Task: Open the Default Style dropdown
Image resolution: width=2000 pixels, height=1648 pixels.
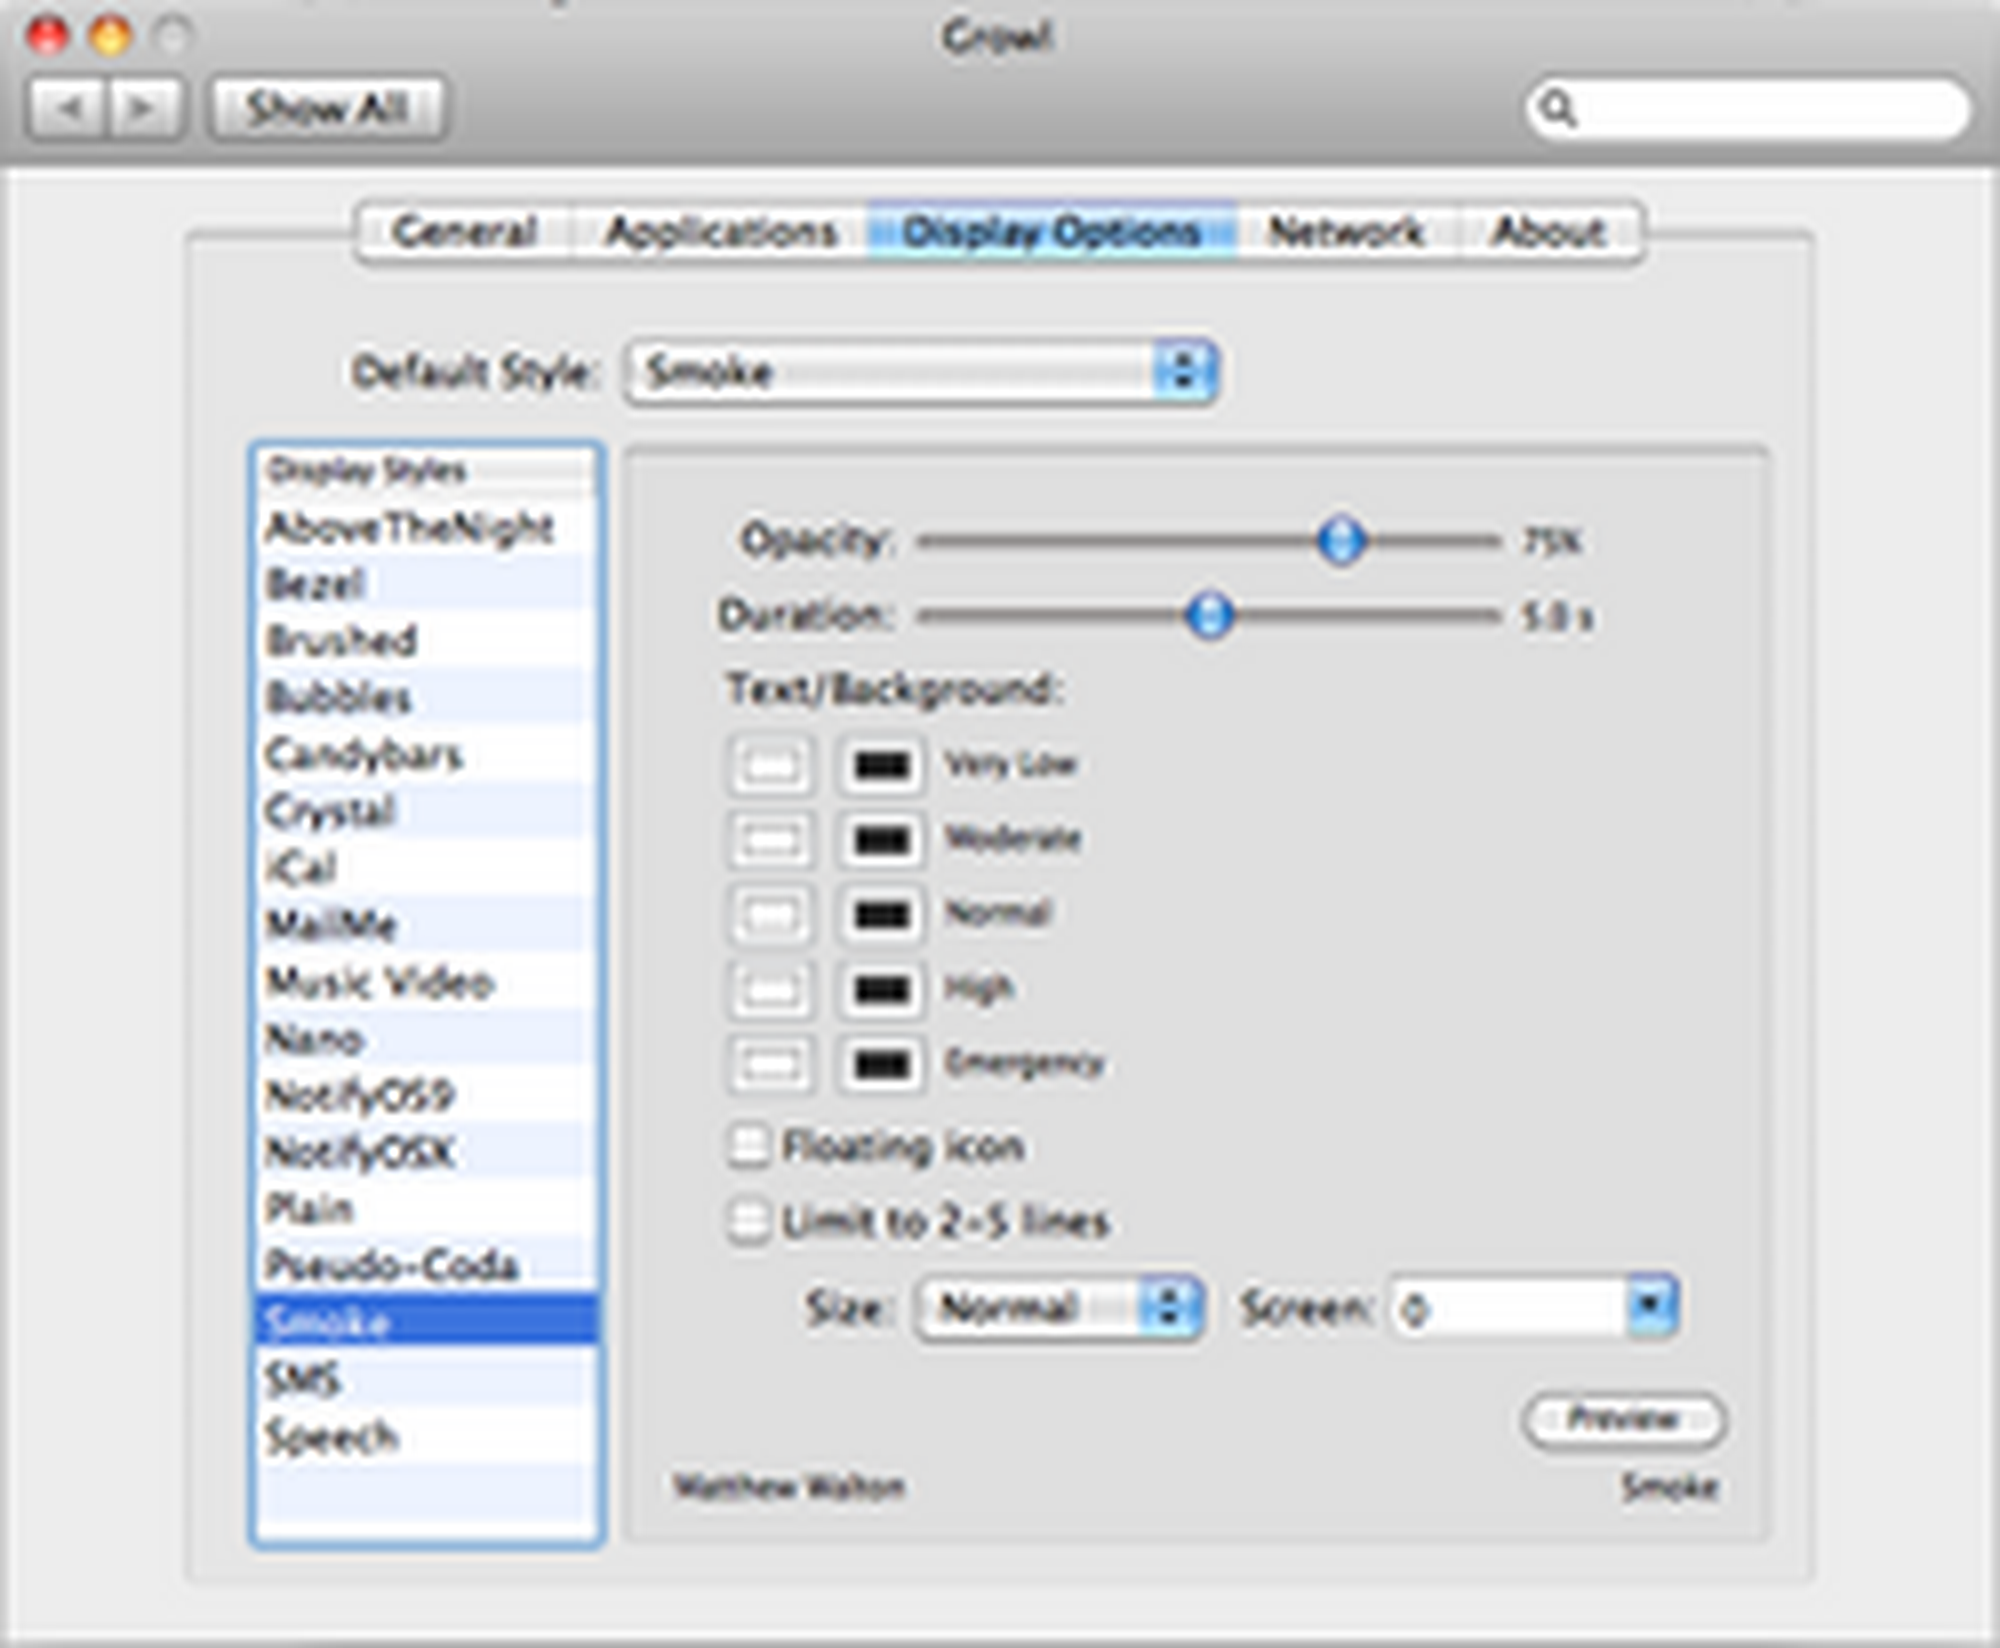Action: click(920, 372)
